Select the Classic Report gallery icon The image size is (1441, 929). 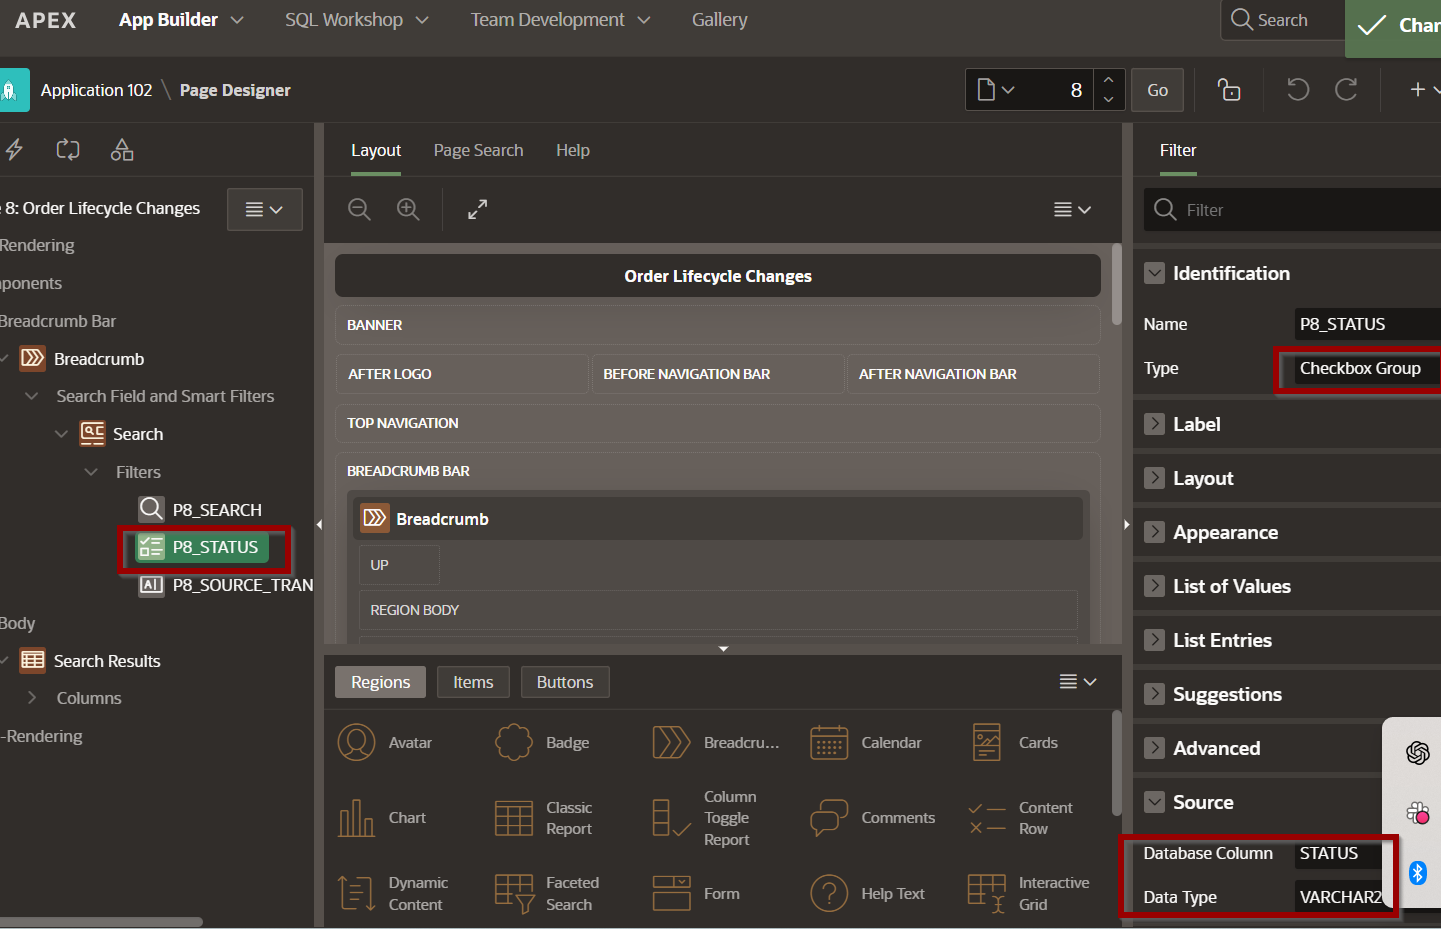[514, 817]
